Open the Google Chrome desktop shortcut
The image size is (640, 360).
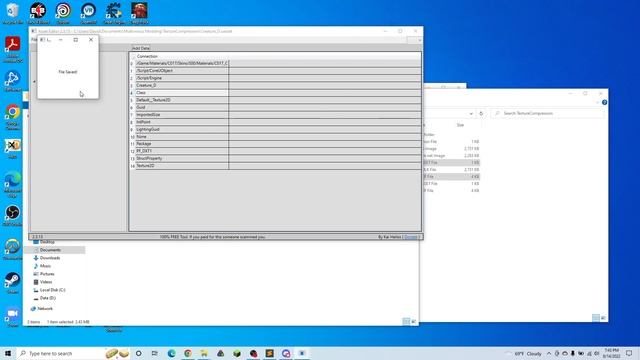tap(13, 117)
